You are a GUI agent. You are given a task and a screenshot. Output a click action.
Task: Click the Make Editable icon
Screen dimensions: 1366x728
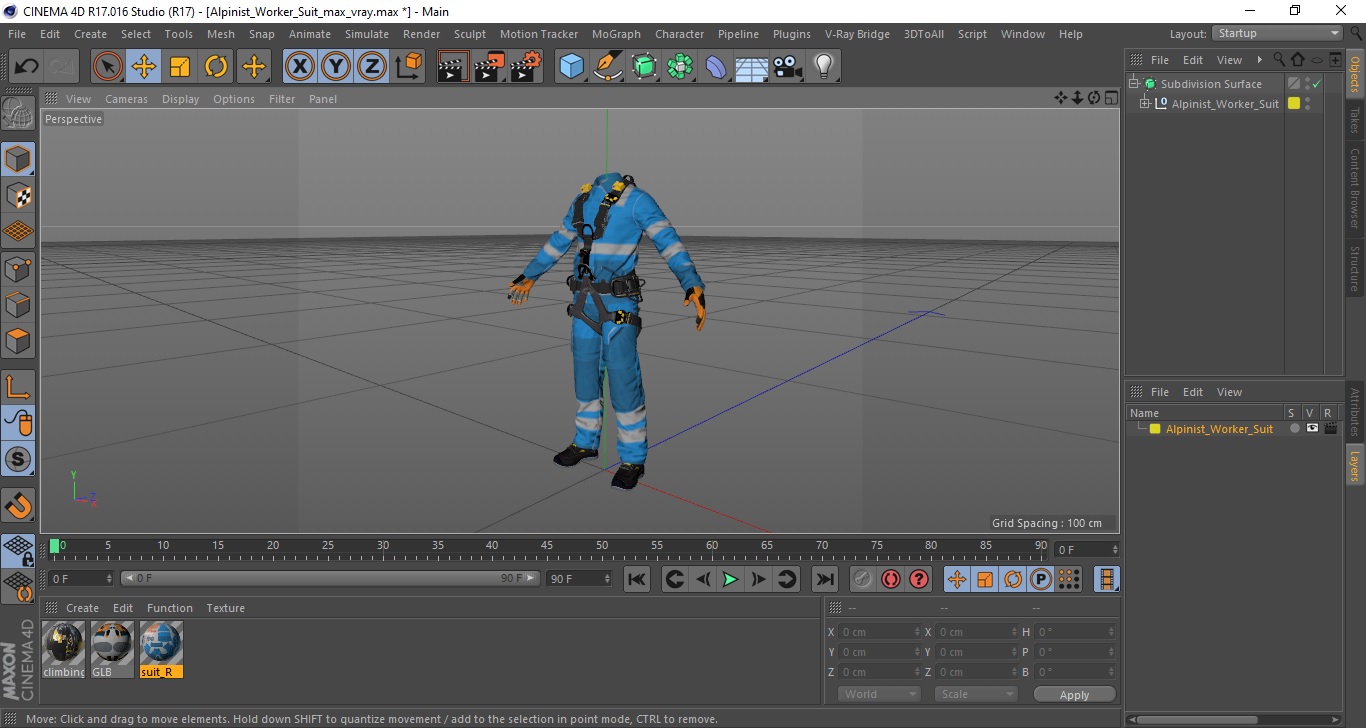coord(18,113)
